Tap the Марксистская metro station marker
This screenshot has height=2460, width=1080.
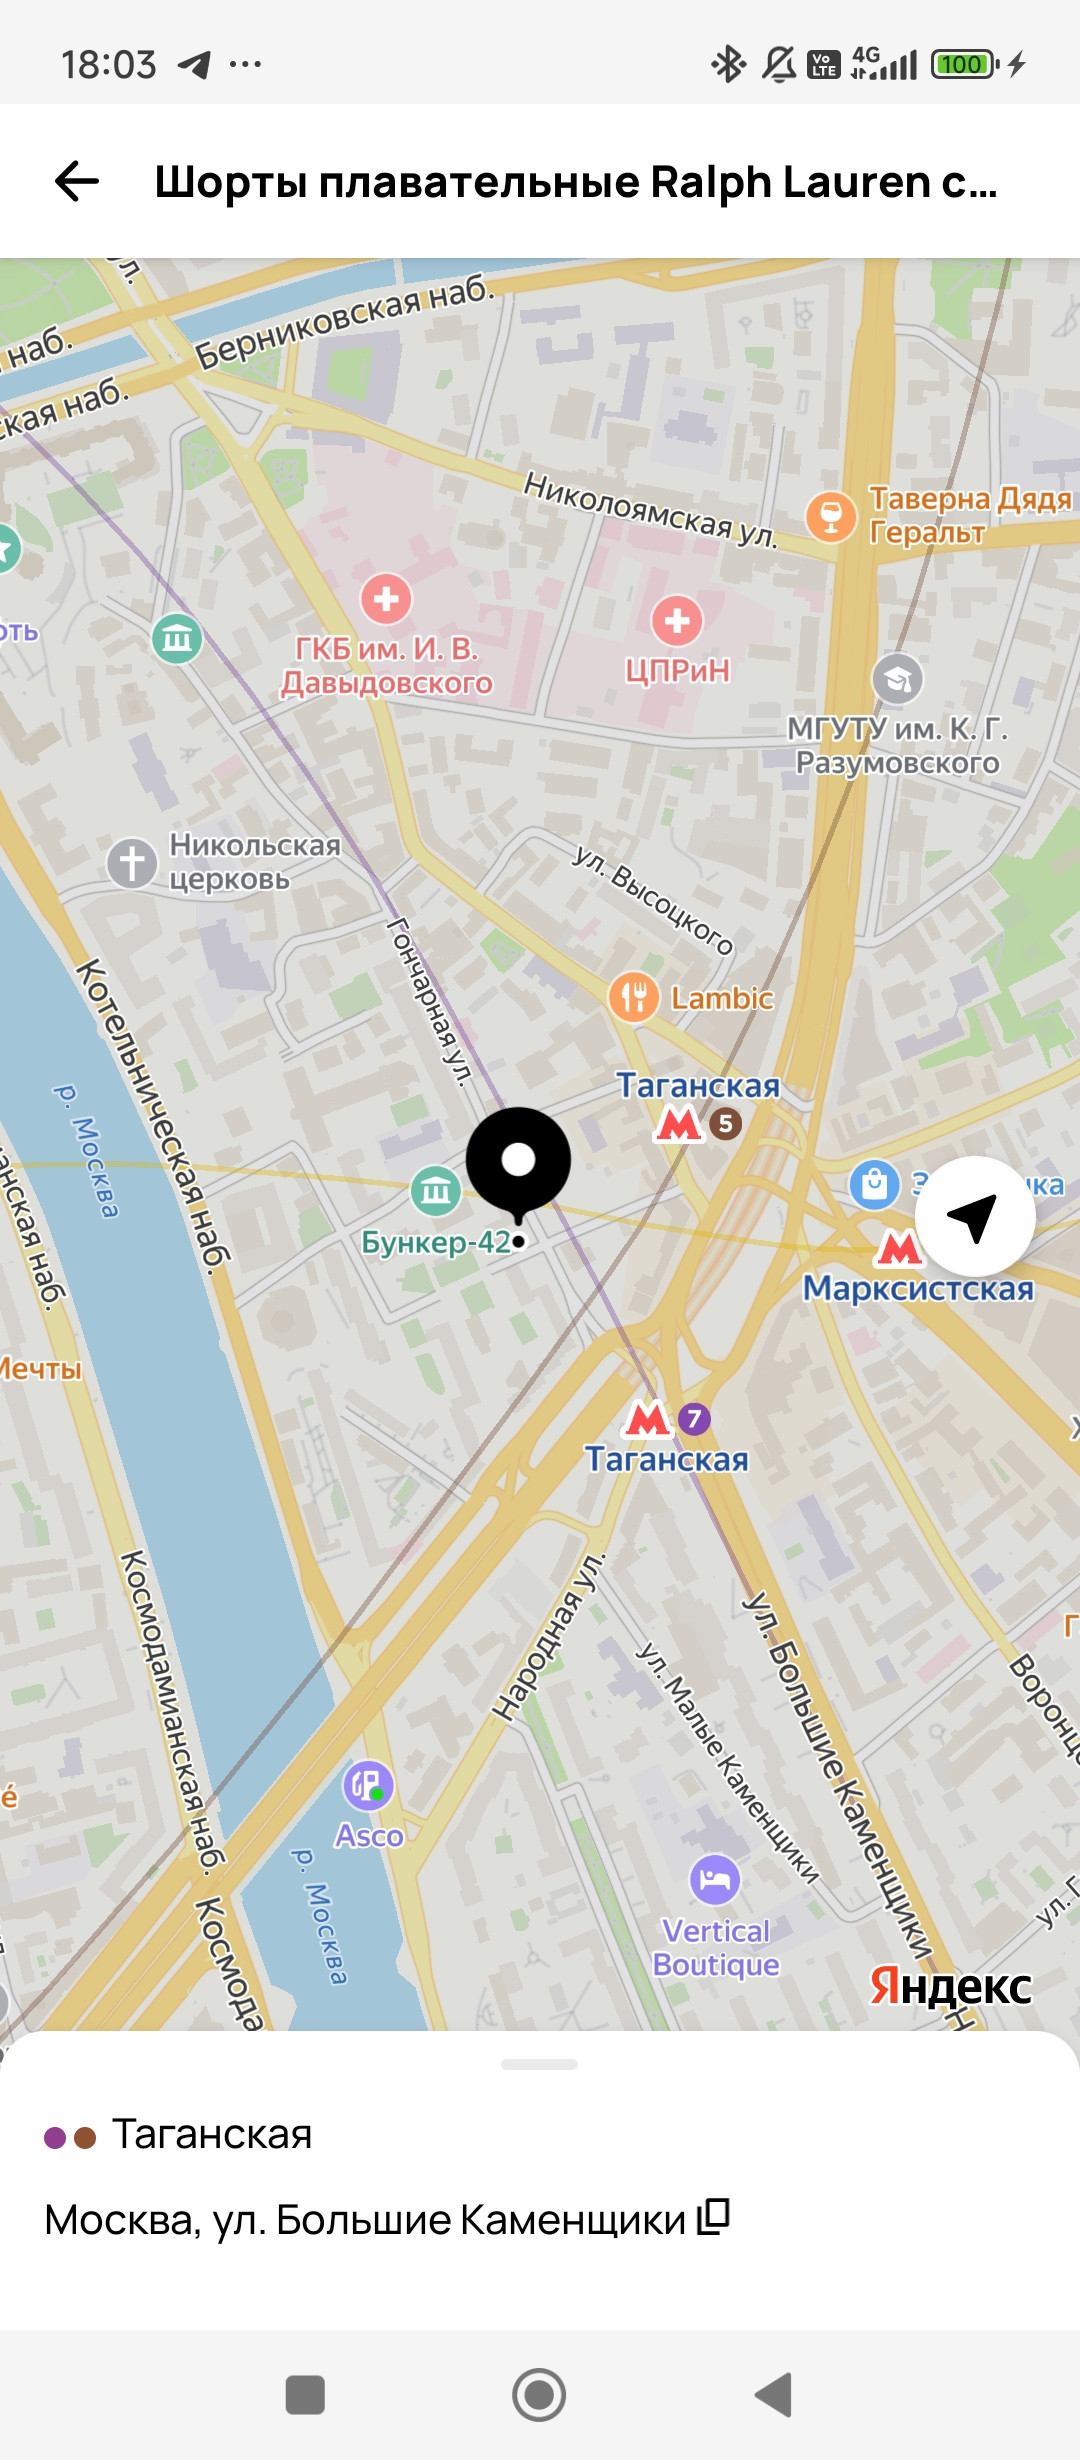(898, 1248)
